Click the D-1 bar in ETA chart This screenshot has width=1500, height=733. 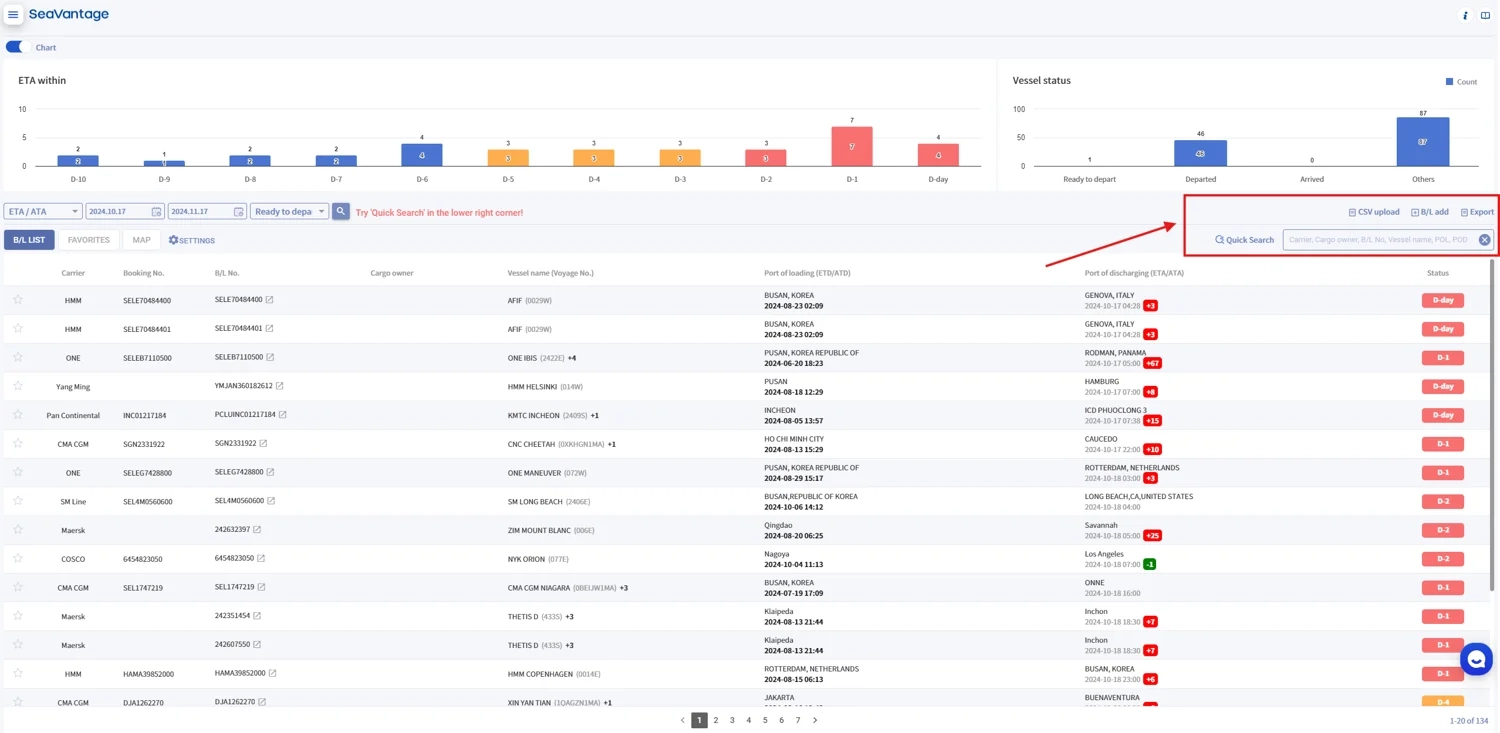tap(852, 146)
